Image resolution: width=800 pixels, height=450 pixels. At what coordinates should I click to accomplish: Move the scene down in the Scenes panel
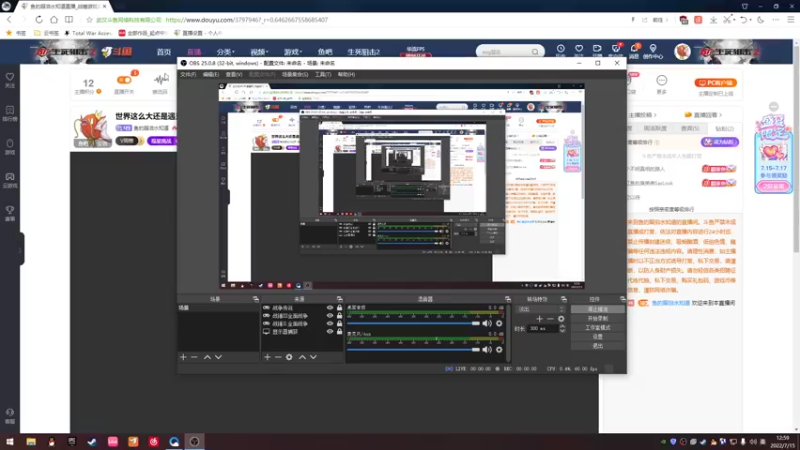pyautogui.click(x=218, y=357)
